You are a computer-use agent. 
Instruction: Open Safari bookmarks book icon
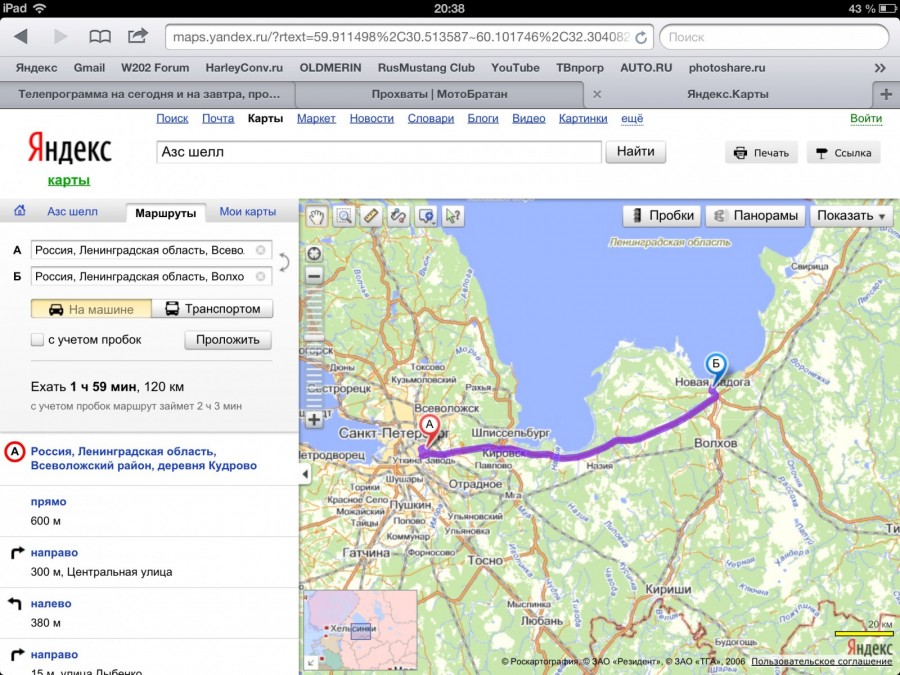pos(100,37)
